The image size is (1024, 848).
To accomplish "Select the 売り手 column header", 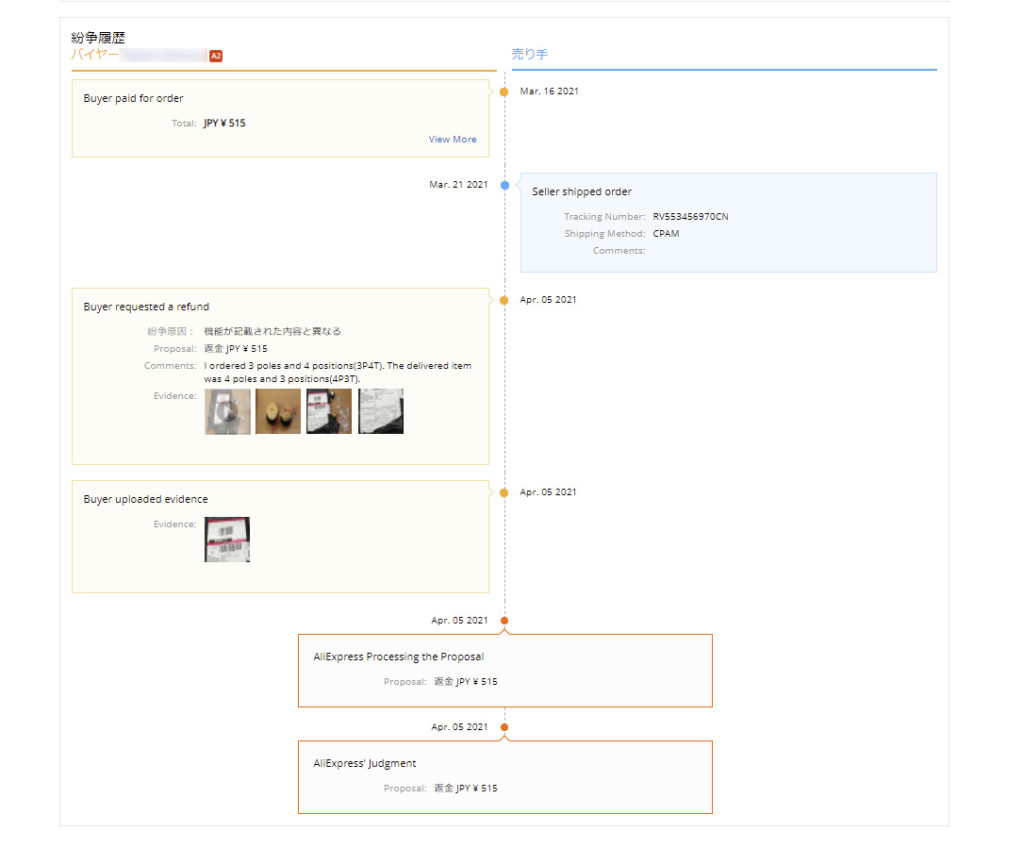I will 529,54.
